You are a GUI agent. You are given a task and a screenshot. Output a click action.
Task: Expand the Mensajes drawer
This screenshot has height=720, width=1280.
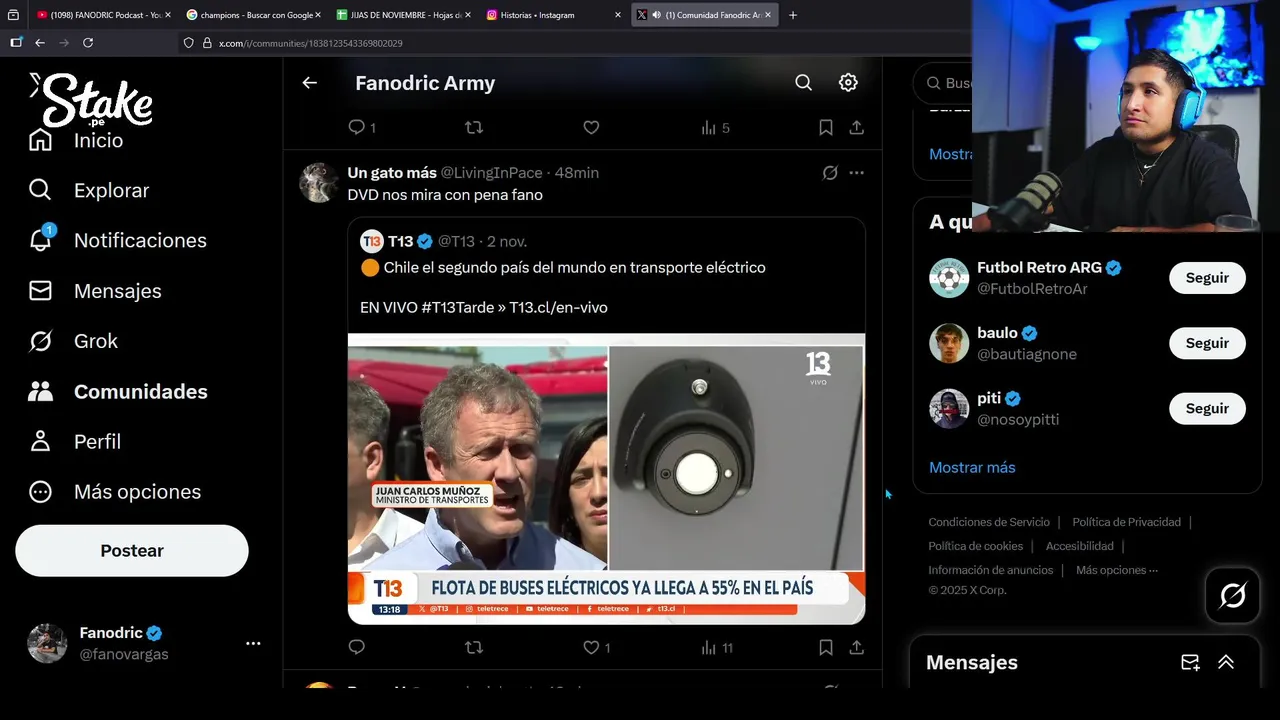(x=1226, y=662)
